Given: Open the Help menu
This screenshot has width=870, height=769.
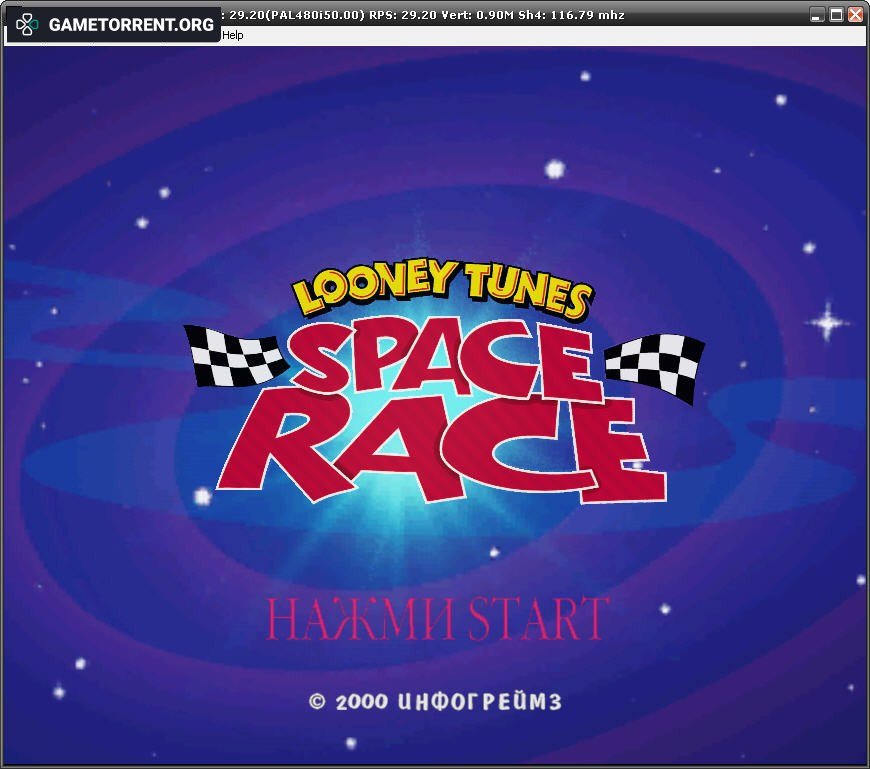Looking at the screenshot, I should 232,35.
